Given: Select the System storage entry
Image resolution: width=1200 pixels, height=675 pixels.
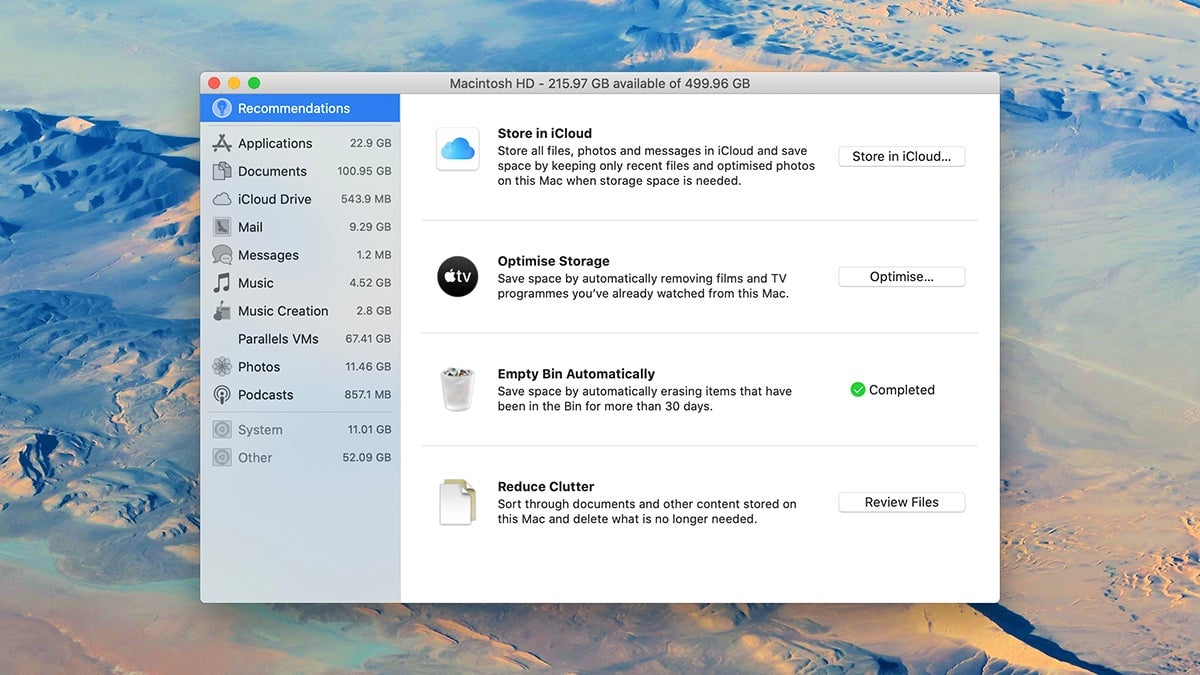Looking at the screenshot, I should [x=260, y=428].
